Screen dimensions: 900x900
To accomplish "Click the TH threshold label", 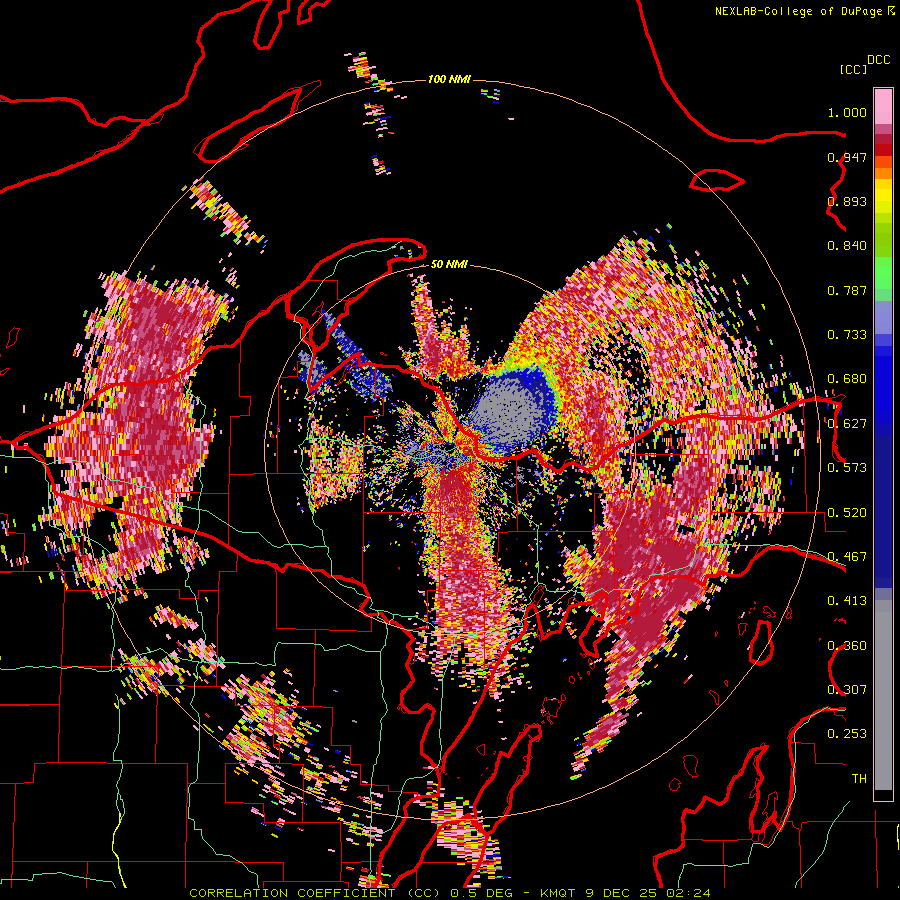I will [x=859, y=779].
